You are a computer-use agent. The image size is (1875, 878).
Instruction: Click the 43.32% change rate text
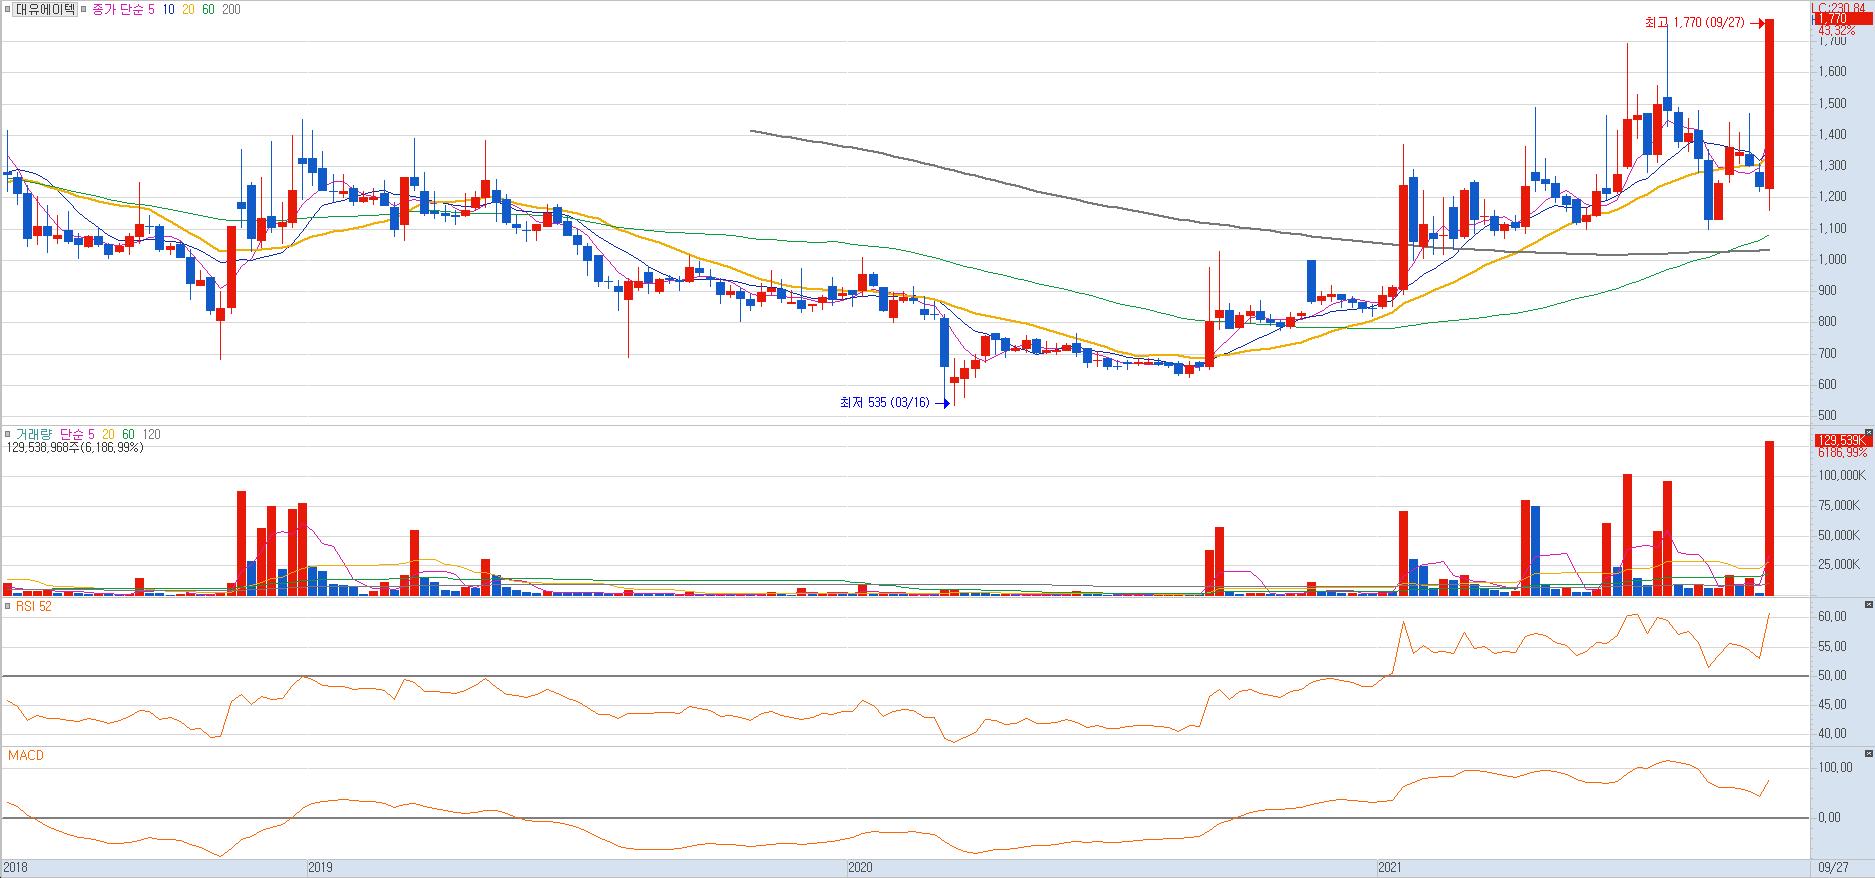(x=1836, y=31)
